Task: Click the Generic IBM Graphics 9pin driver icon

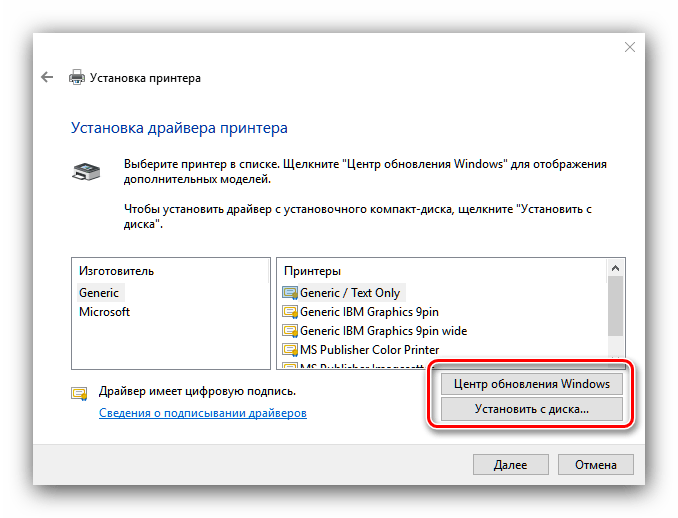Action: (290, 312)
